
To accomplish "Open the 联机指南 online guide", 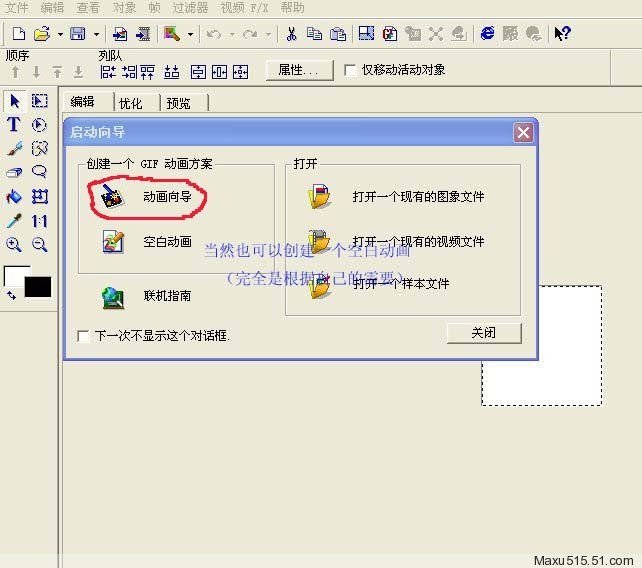I will click(147, 296).
